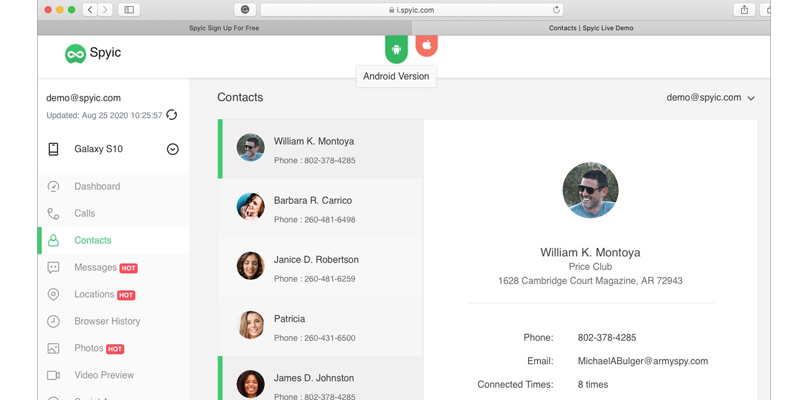
Task: Click the green Android version icon
Action: point(396,48)
